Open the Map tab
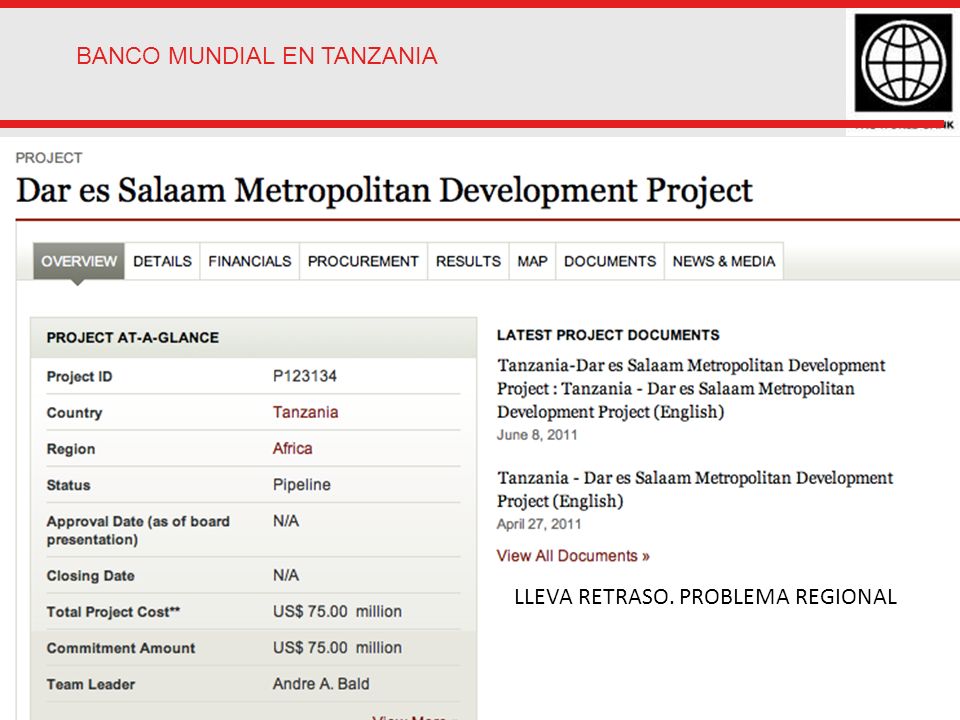 533,261
